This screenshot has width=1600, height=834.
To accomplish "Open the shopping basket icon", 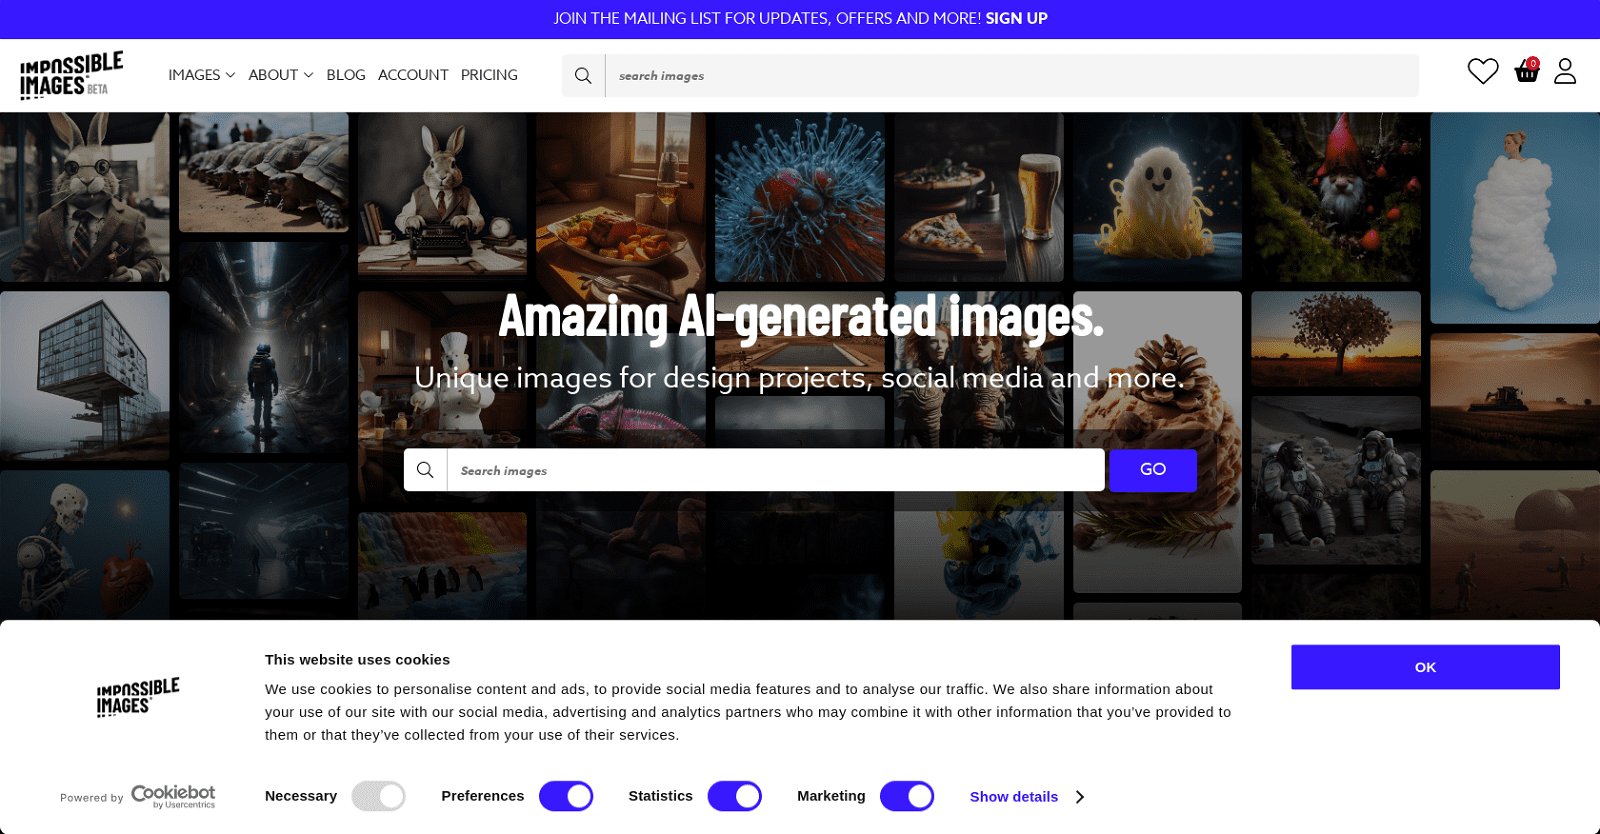I will point(1526,71).
